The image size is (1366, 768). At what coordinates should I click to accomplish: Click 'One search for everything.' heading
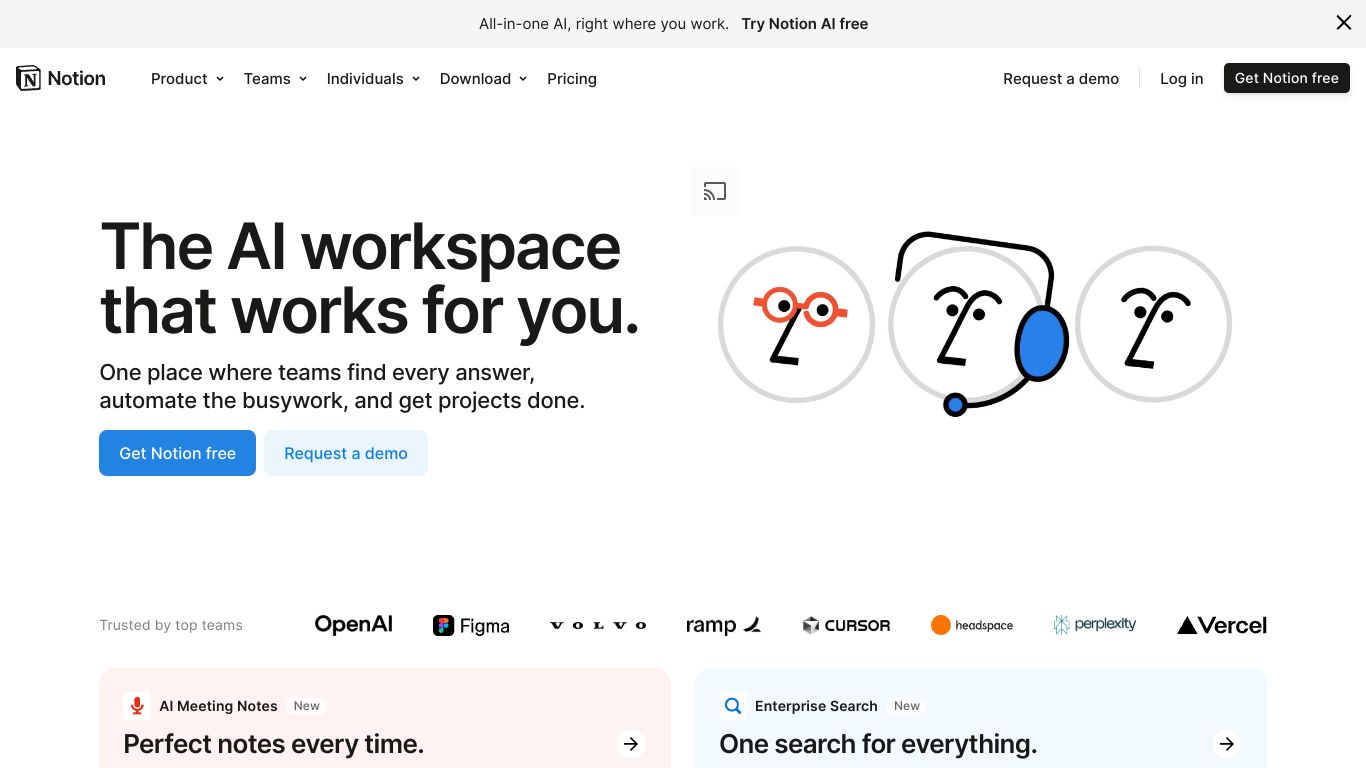click(x=878, y=744)
